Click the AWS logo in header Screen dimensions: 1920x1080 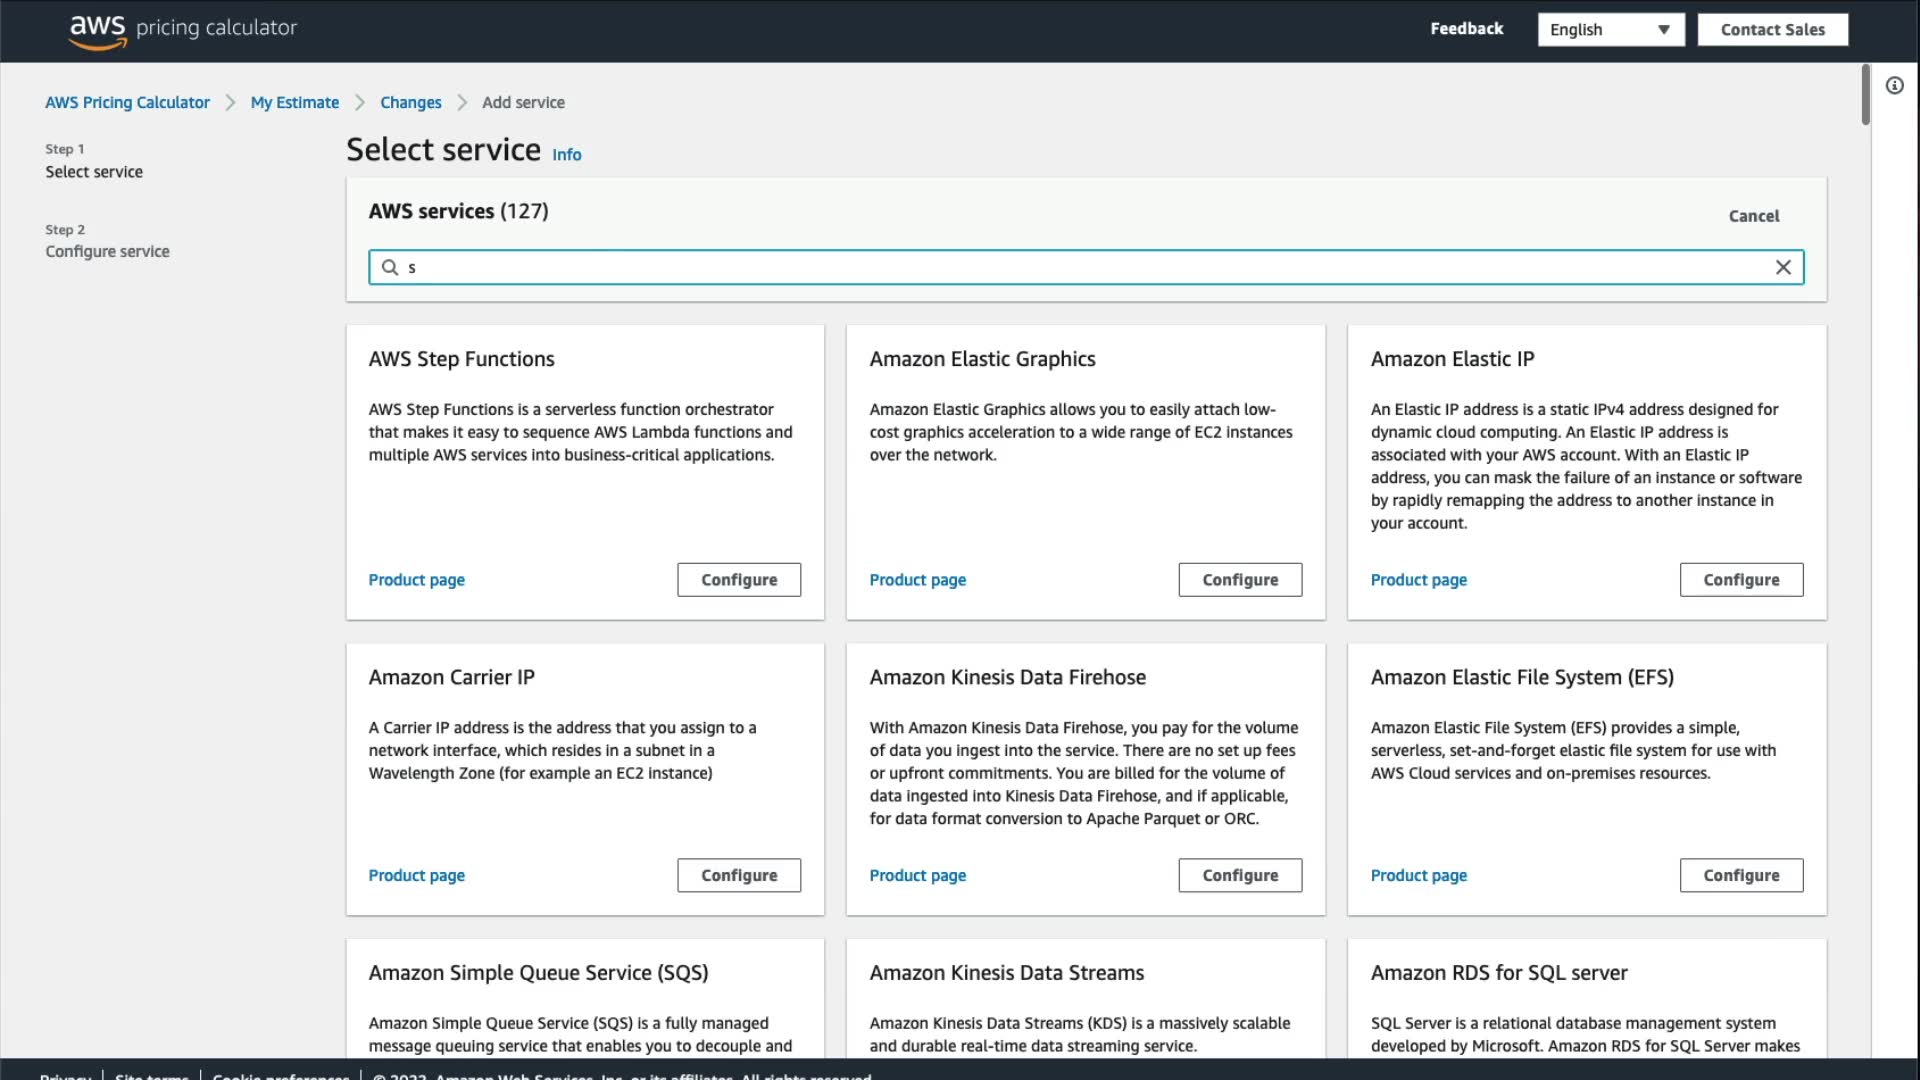pyautogui.click(x=97, y=30)
